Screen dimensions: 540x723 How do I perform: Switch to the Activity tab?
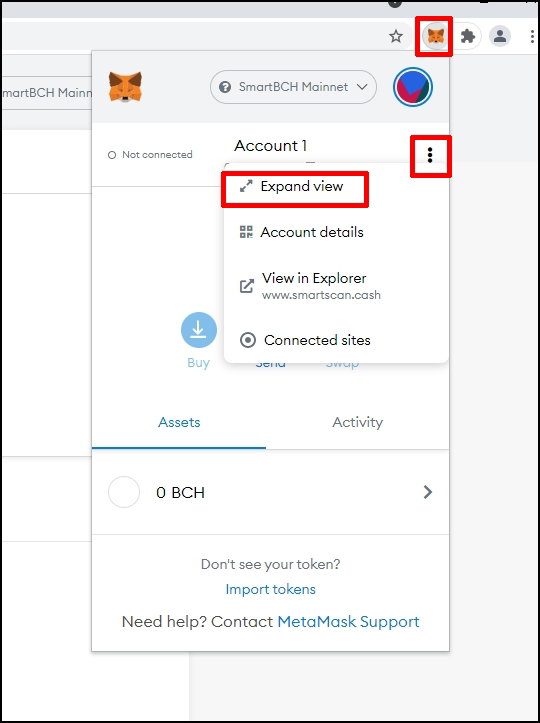click(357, 422)
